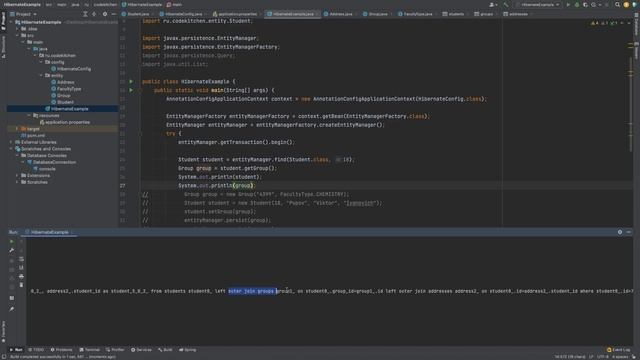
Task: Open the groups table tab
Action: click(x=486, y=14)
